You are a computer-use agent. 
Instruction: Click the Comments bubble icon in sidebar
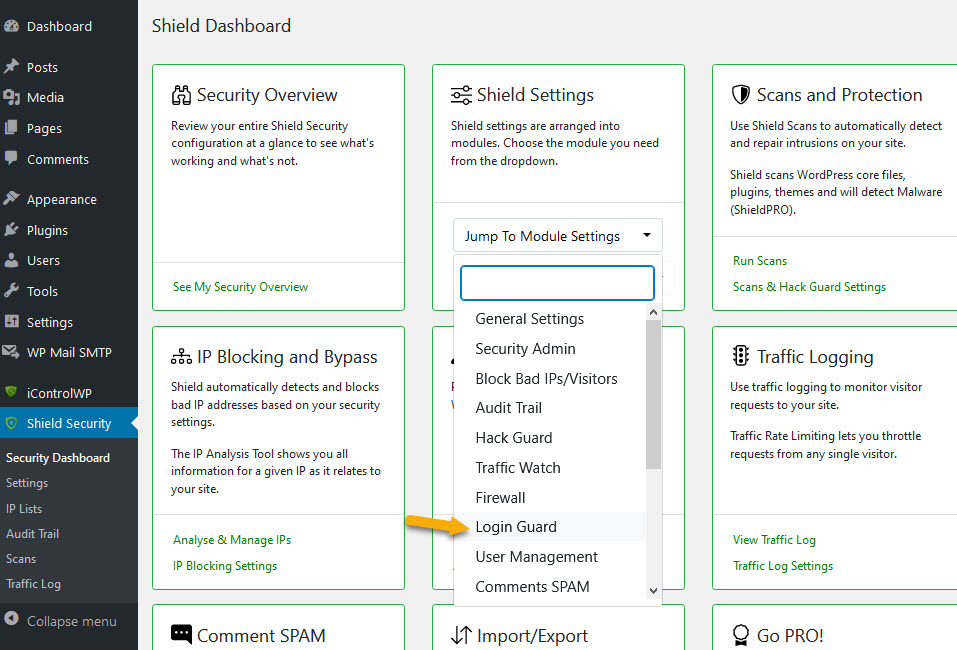[11, 158]
